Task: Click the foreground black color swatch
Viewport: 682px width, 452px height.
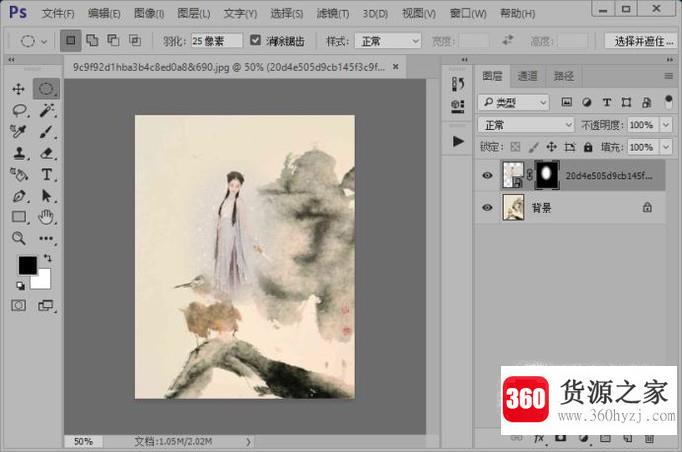Action: click(x=27, y=265)
